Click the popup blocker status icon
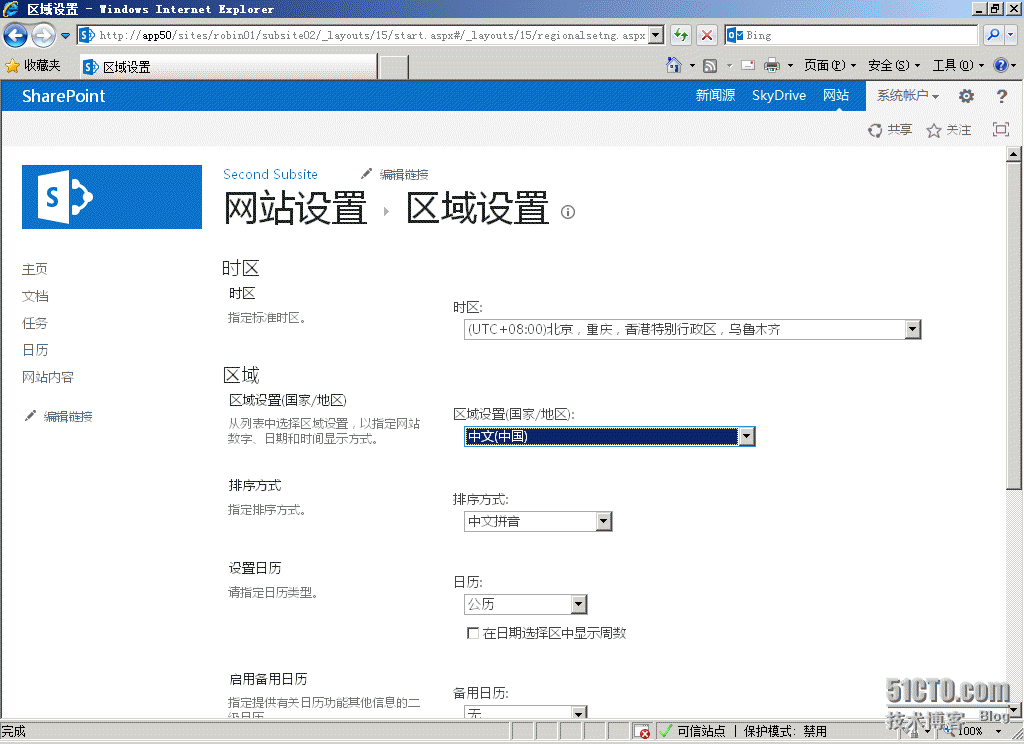 pyautogui.click(x=642, y=732)
